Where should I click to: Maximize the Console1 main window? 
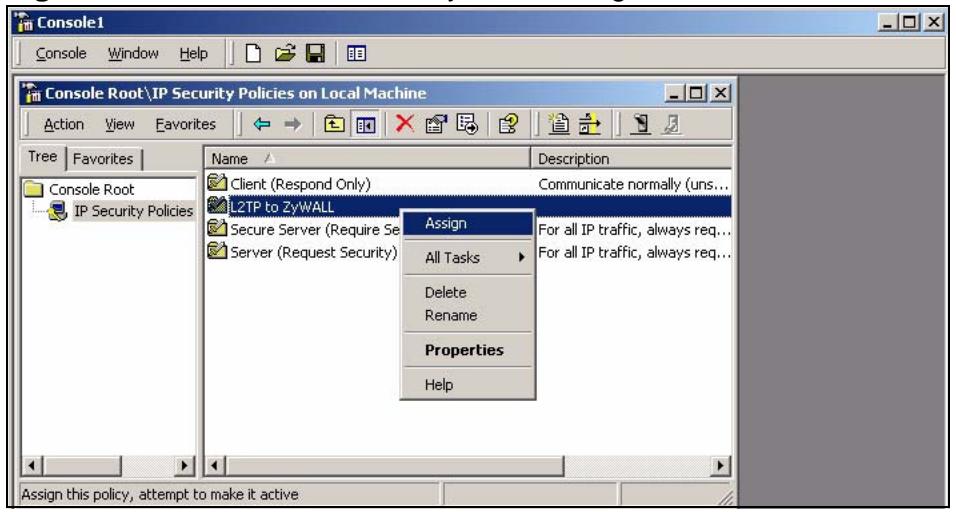click(x=910, y=23)
